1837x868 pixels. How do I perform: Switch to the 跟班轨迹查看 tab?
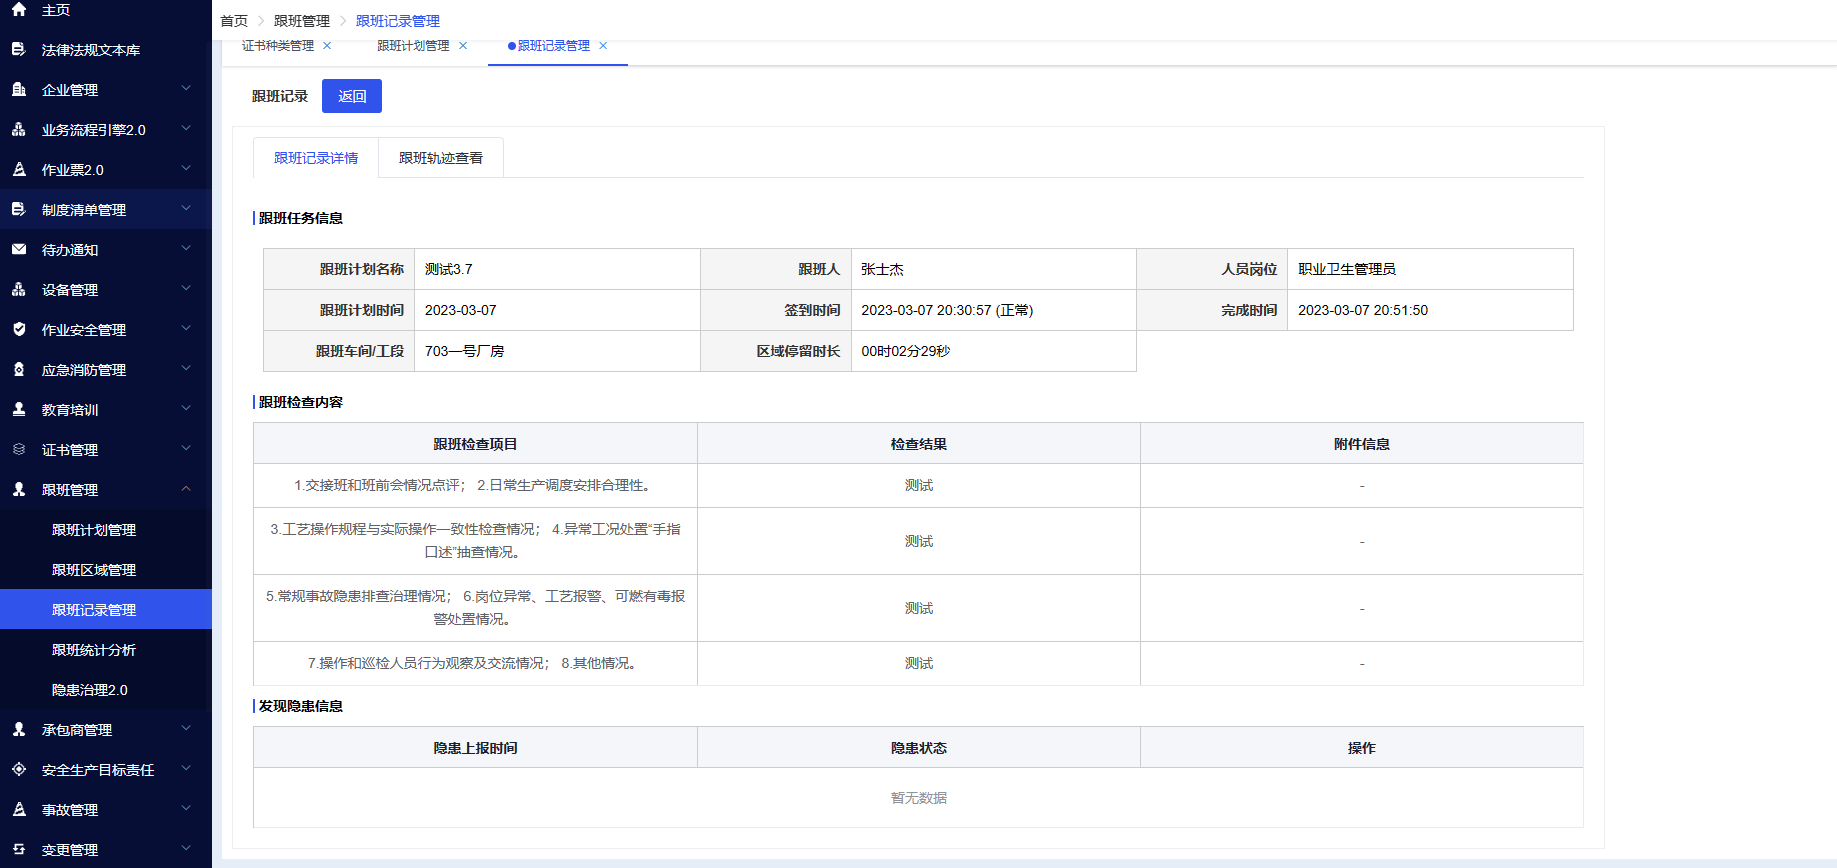pyautogui.click(x=441, y=158)
